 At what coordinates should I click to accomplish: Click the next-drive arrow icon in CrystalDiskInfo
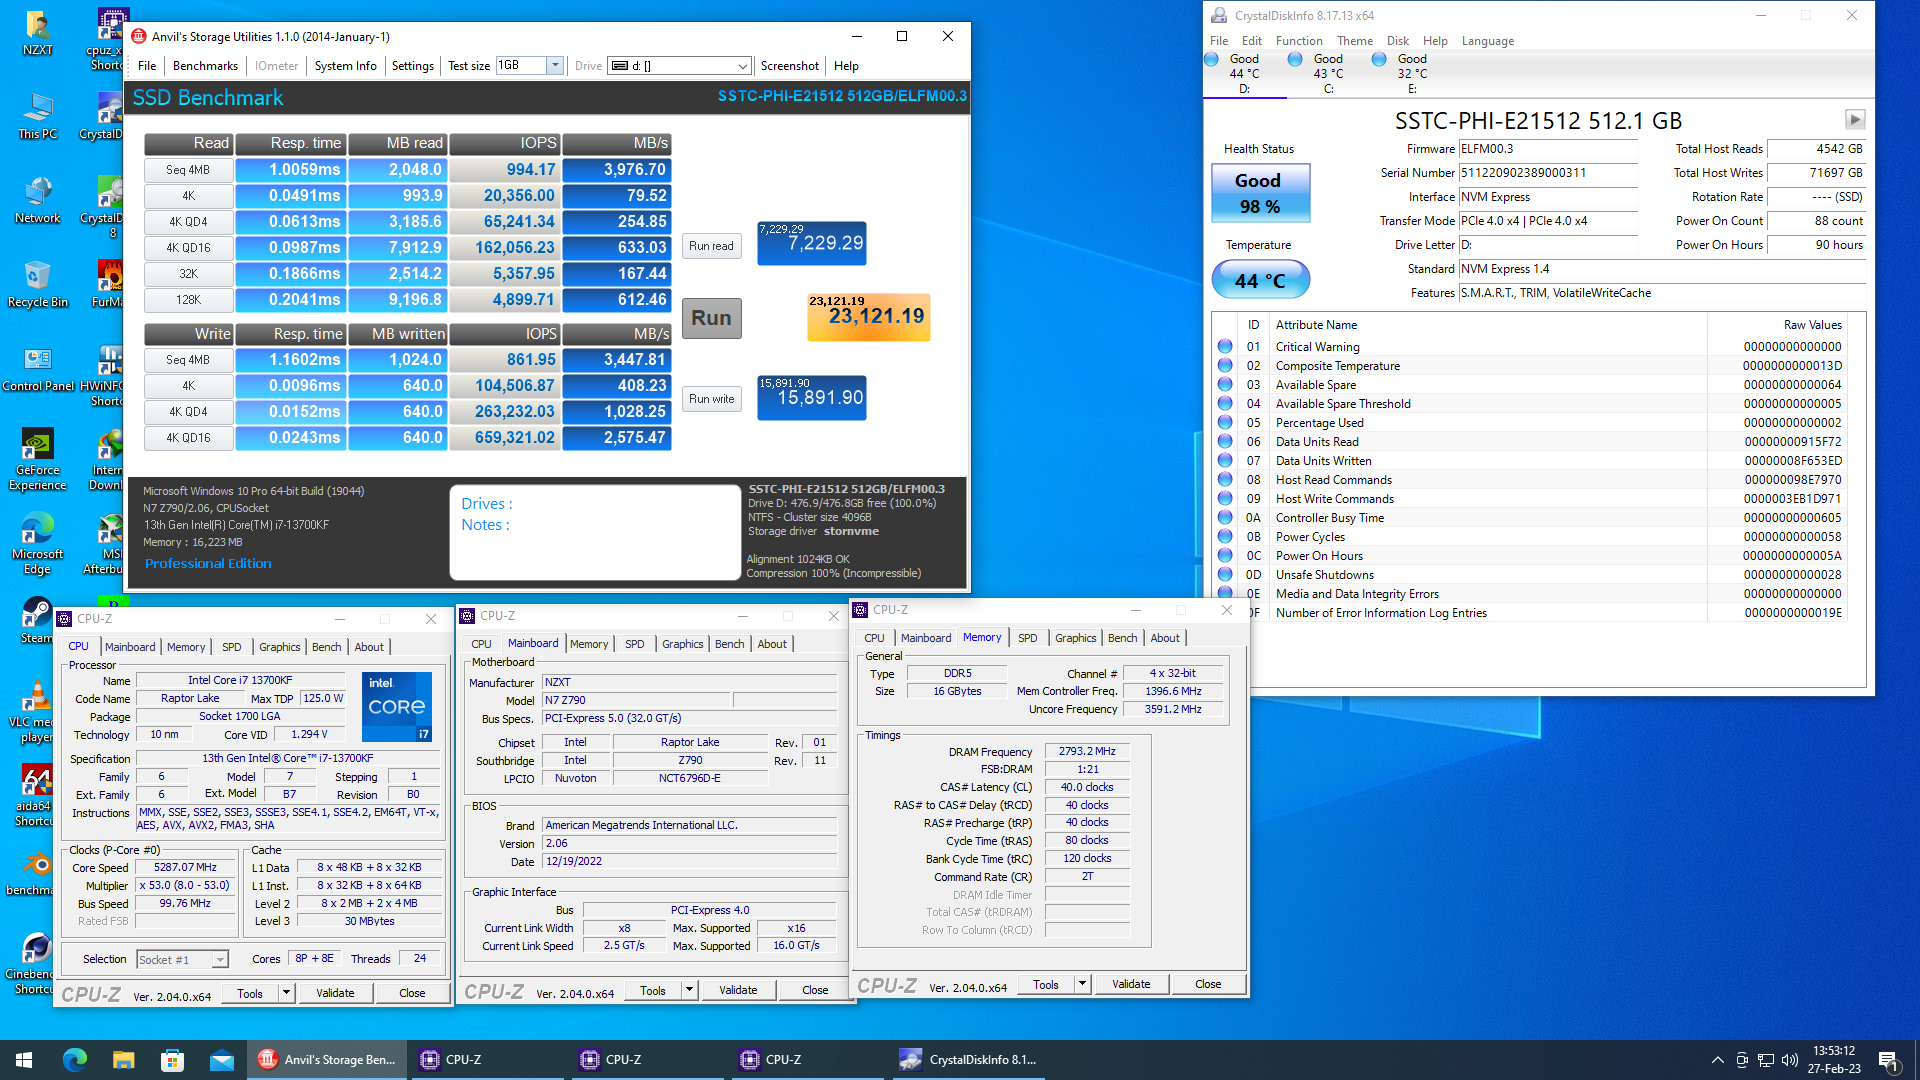tap(1856, 118)
